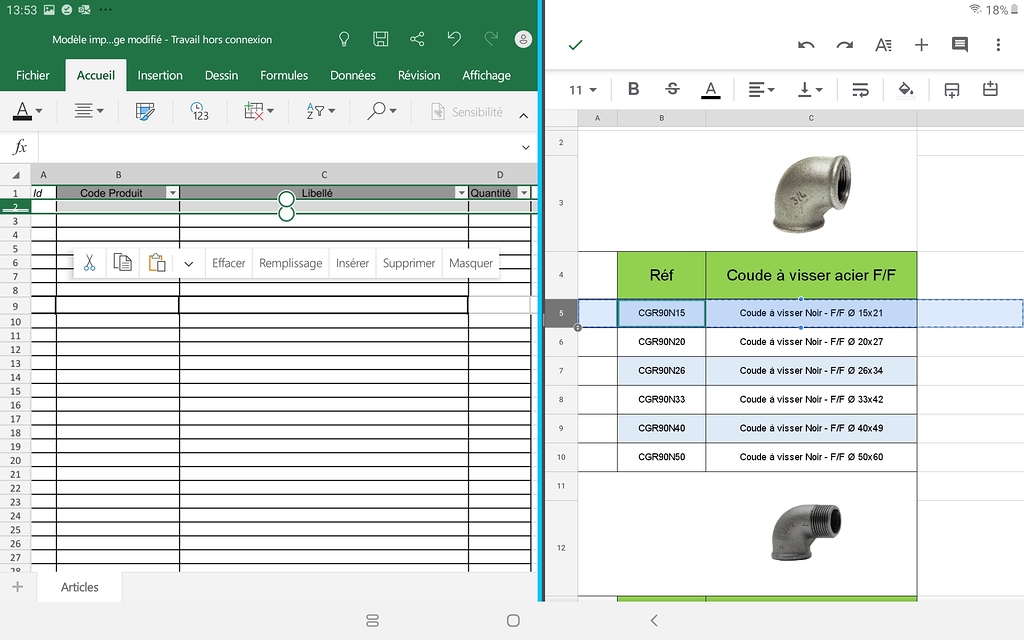
Task: Toggle bold formatting in Sheets
Action: coord(633,89)
